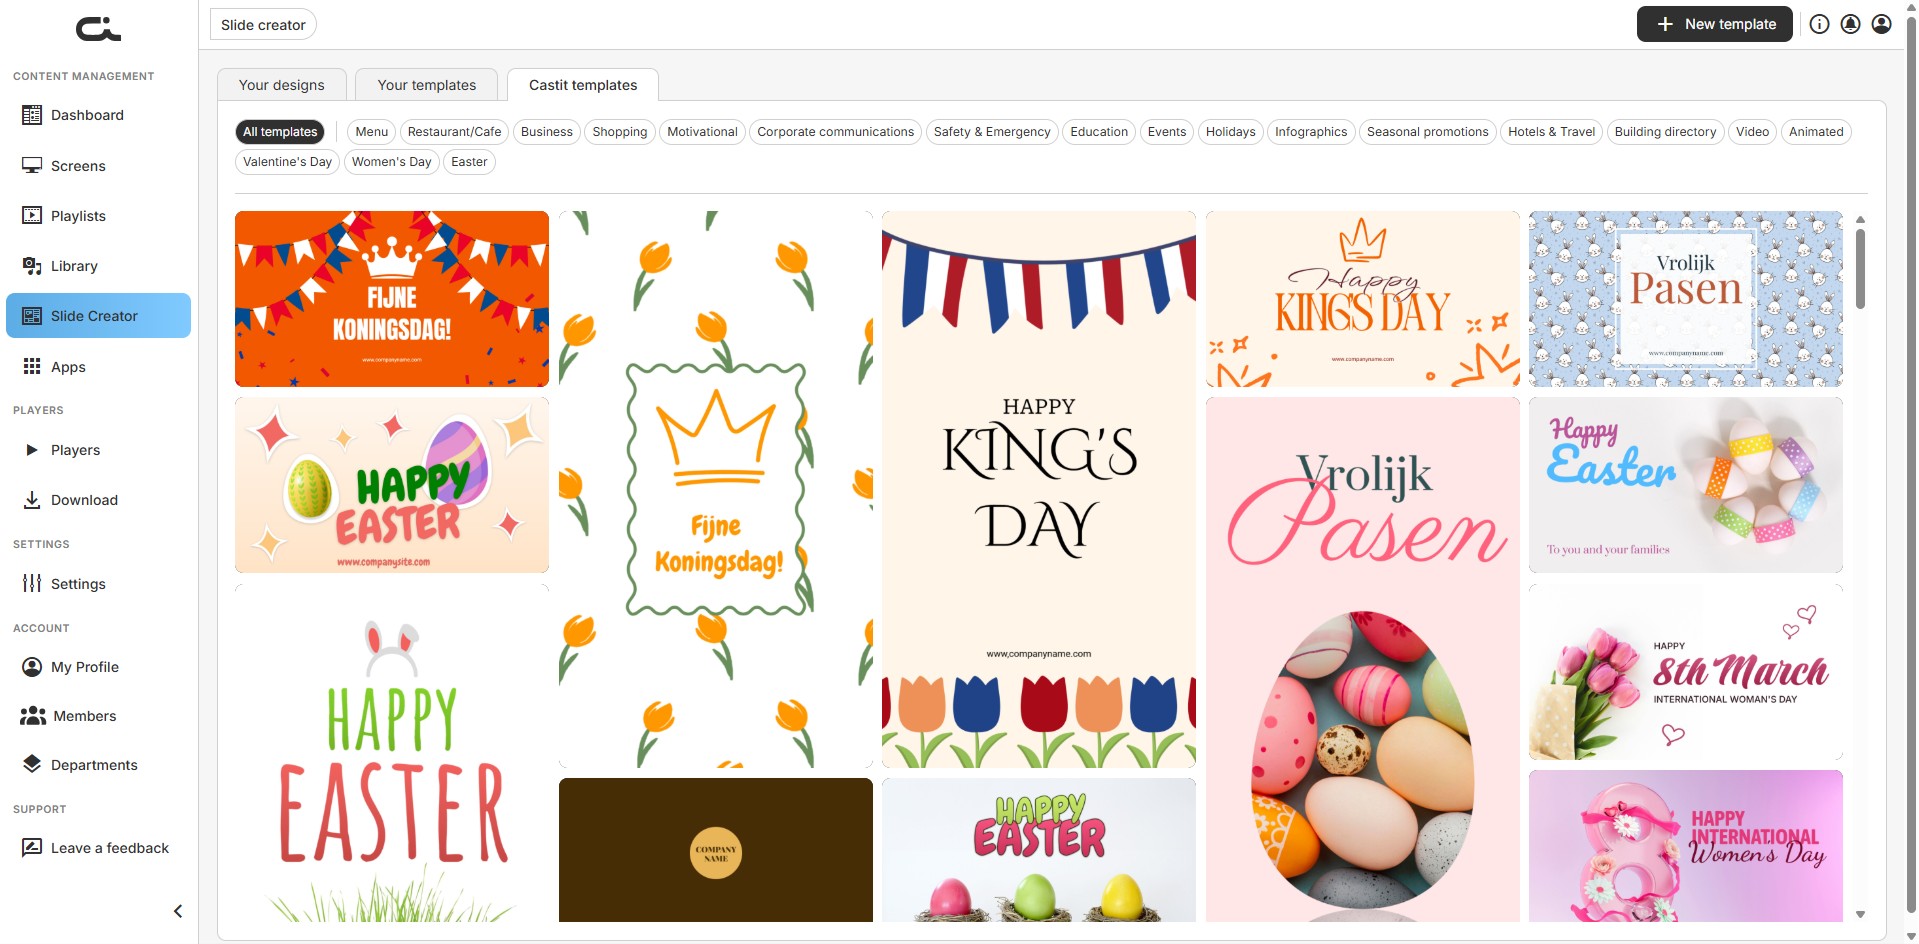This screenshot has height=944, width=1919.
Task: Collapse the sidebar with the chevron
Action: click(x=178, y=911)
